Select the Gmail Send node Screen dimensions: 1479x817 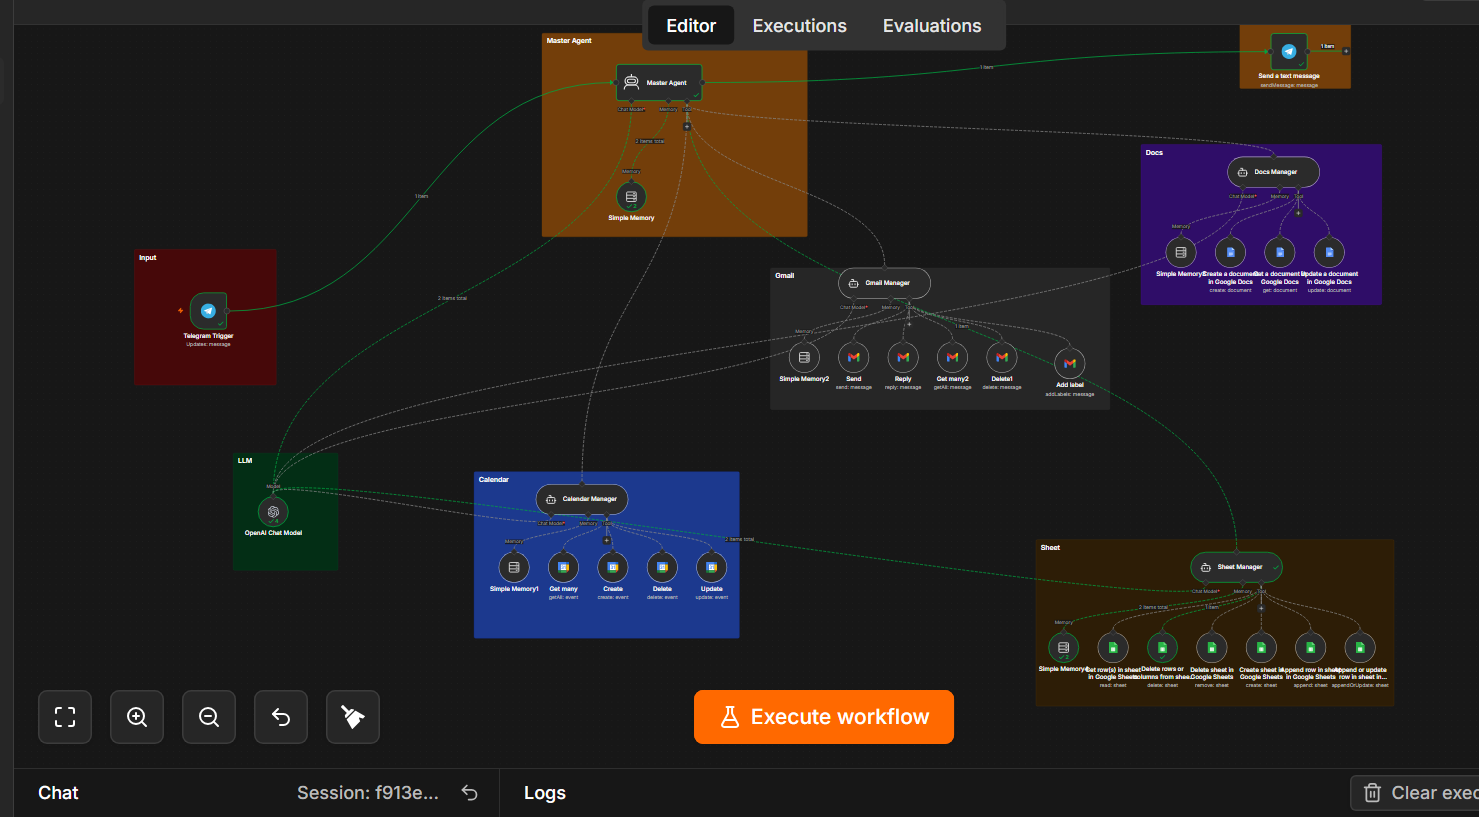(853, 357)
